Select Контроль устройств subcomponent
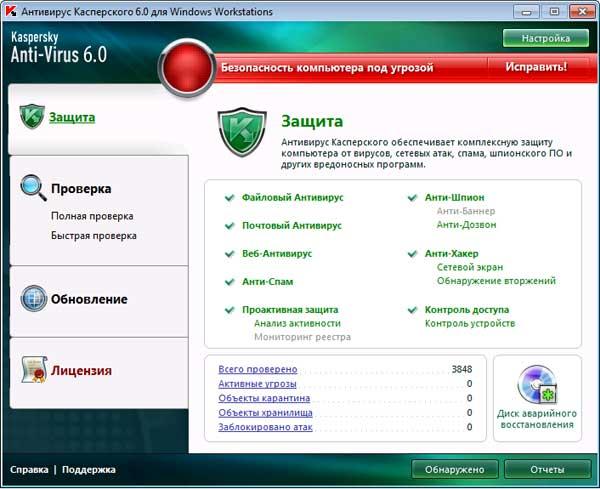Viewport: 600px width, 489px height. (x=470, y=324)
